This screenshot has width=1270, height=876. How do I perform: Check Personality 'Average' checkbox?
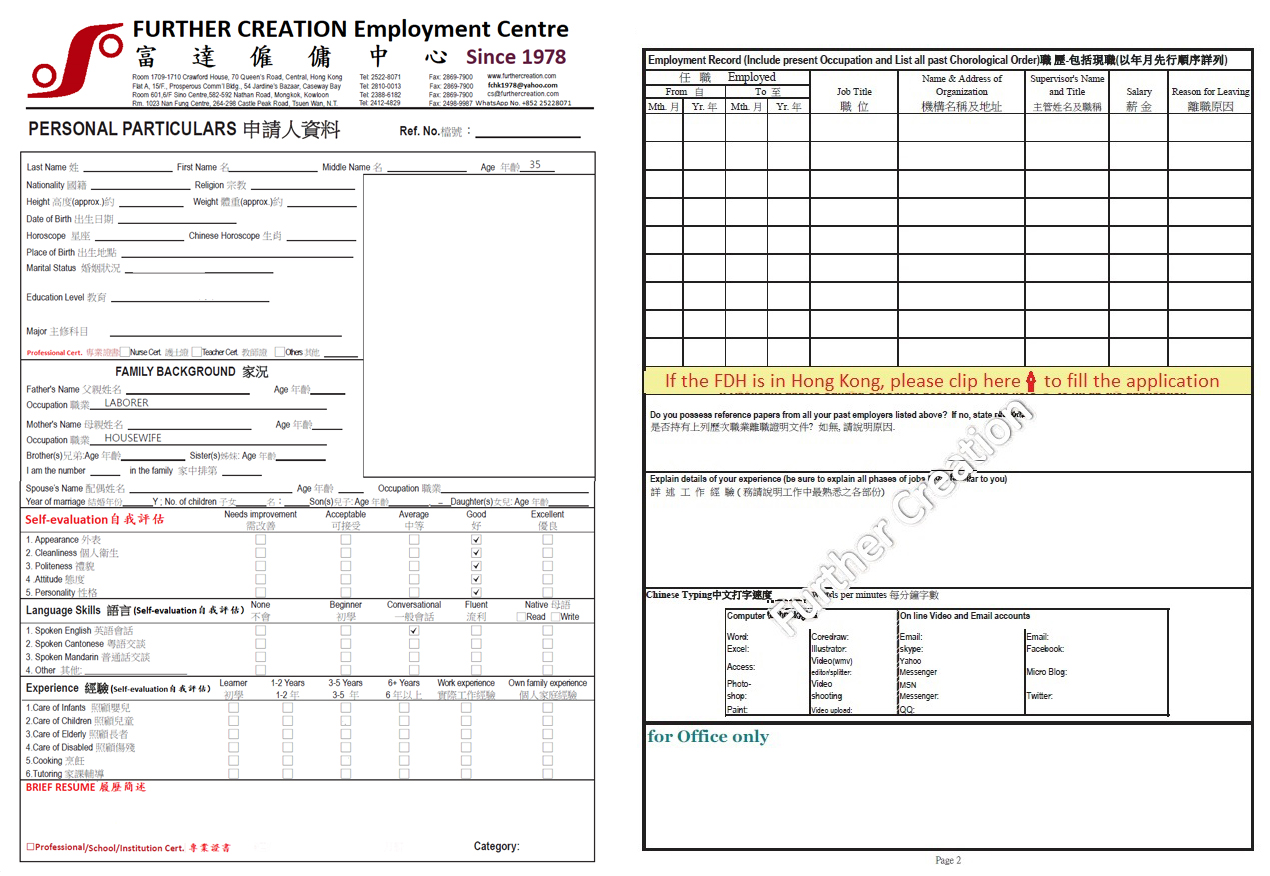(414, 591)
